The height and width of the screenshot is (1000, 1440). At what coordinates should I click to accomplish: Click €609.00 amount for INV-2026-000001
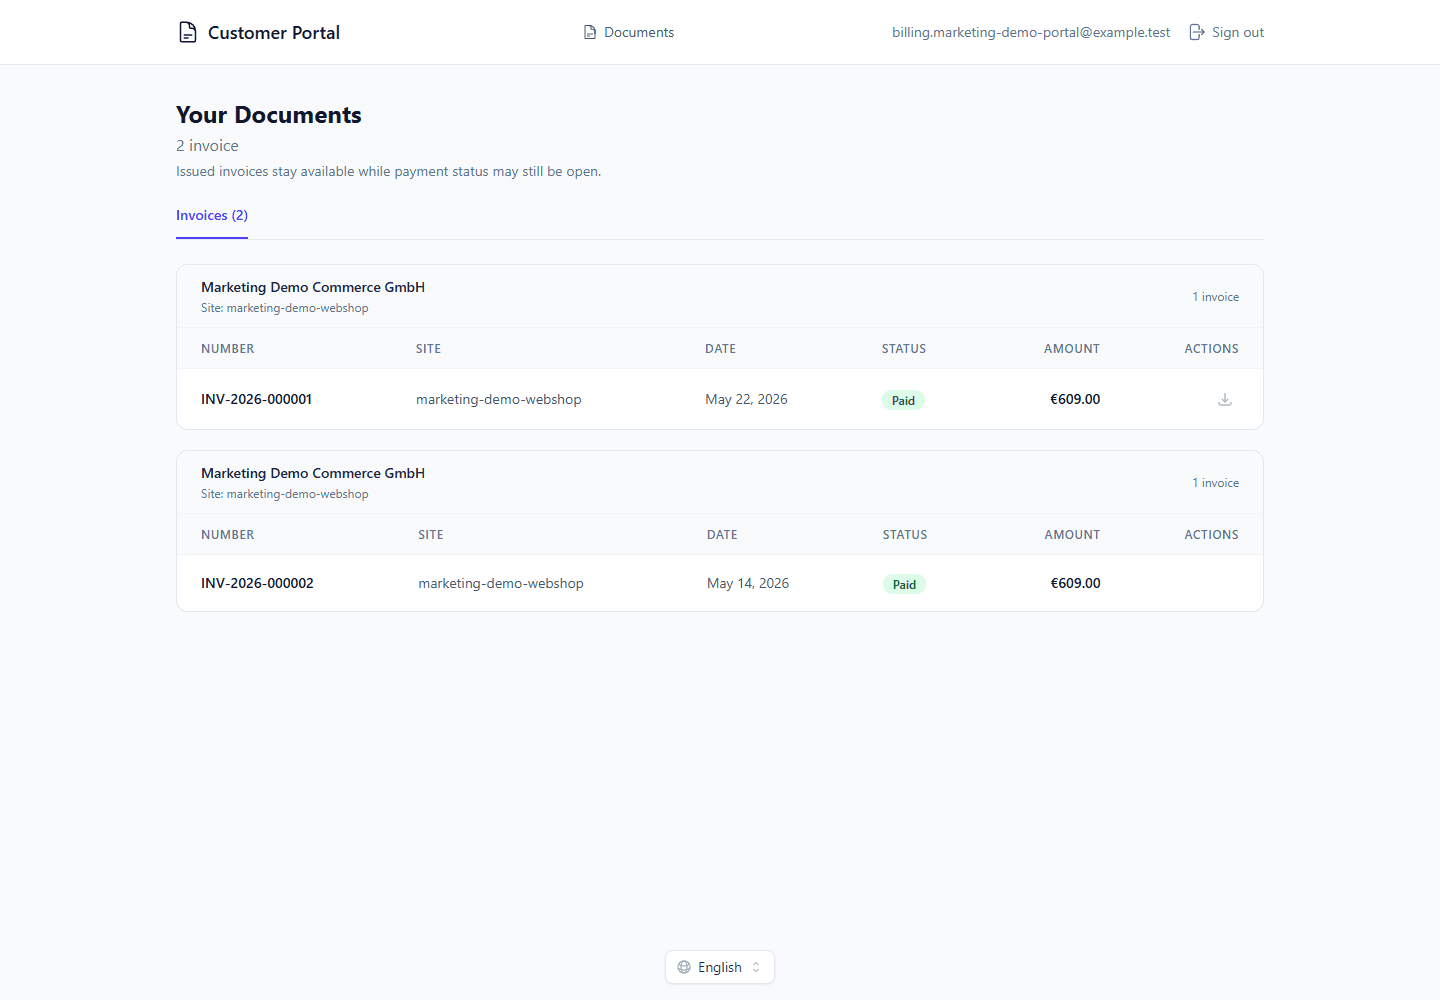tap(1075, 399)
